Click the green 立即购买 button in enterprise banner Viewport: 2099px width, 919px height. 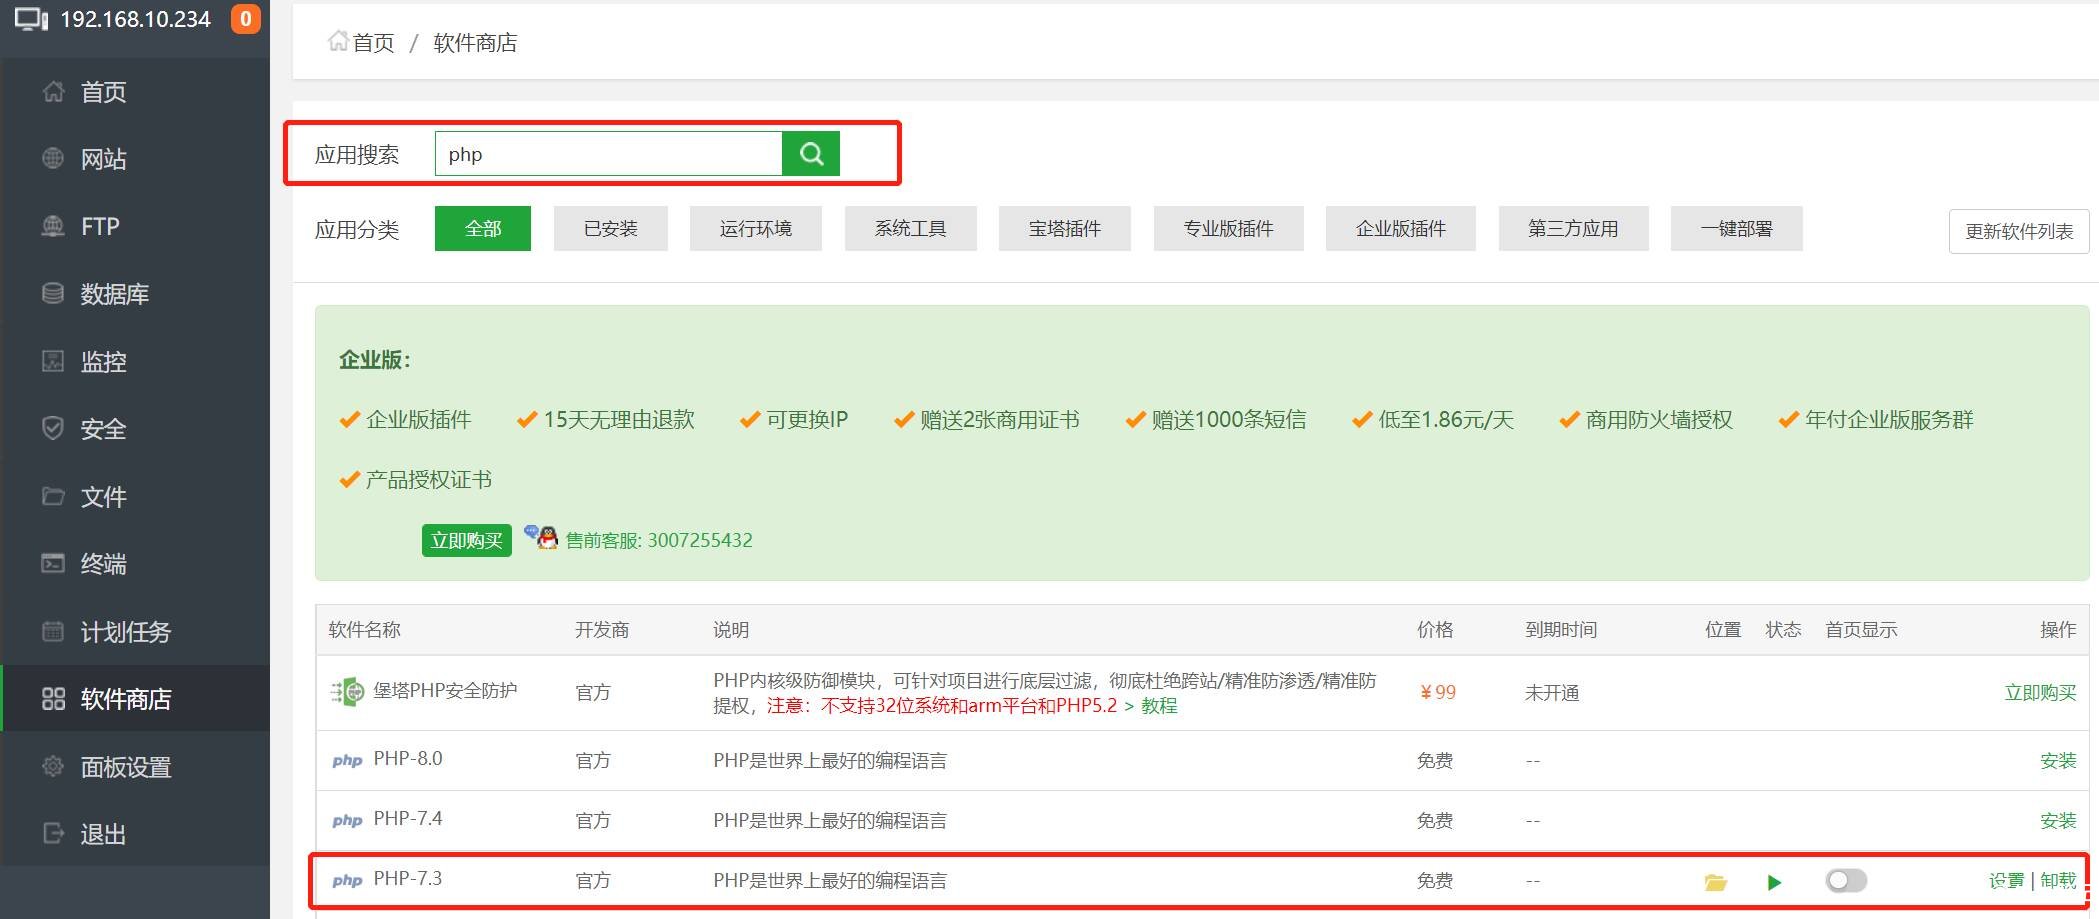point(466,540)
